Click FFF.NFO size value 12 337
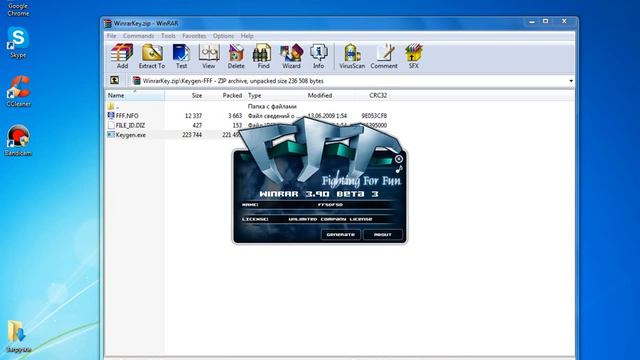 193,116
